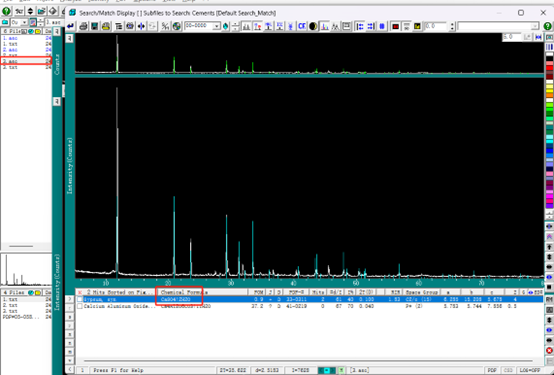Click the half-moon contrast icon in toolbar
The image size is (554, 375).
[313, 26]
